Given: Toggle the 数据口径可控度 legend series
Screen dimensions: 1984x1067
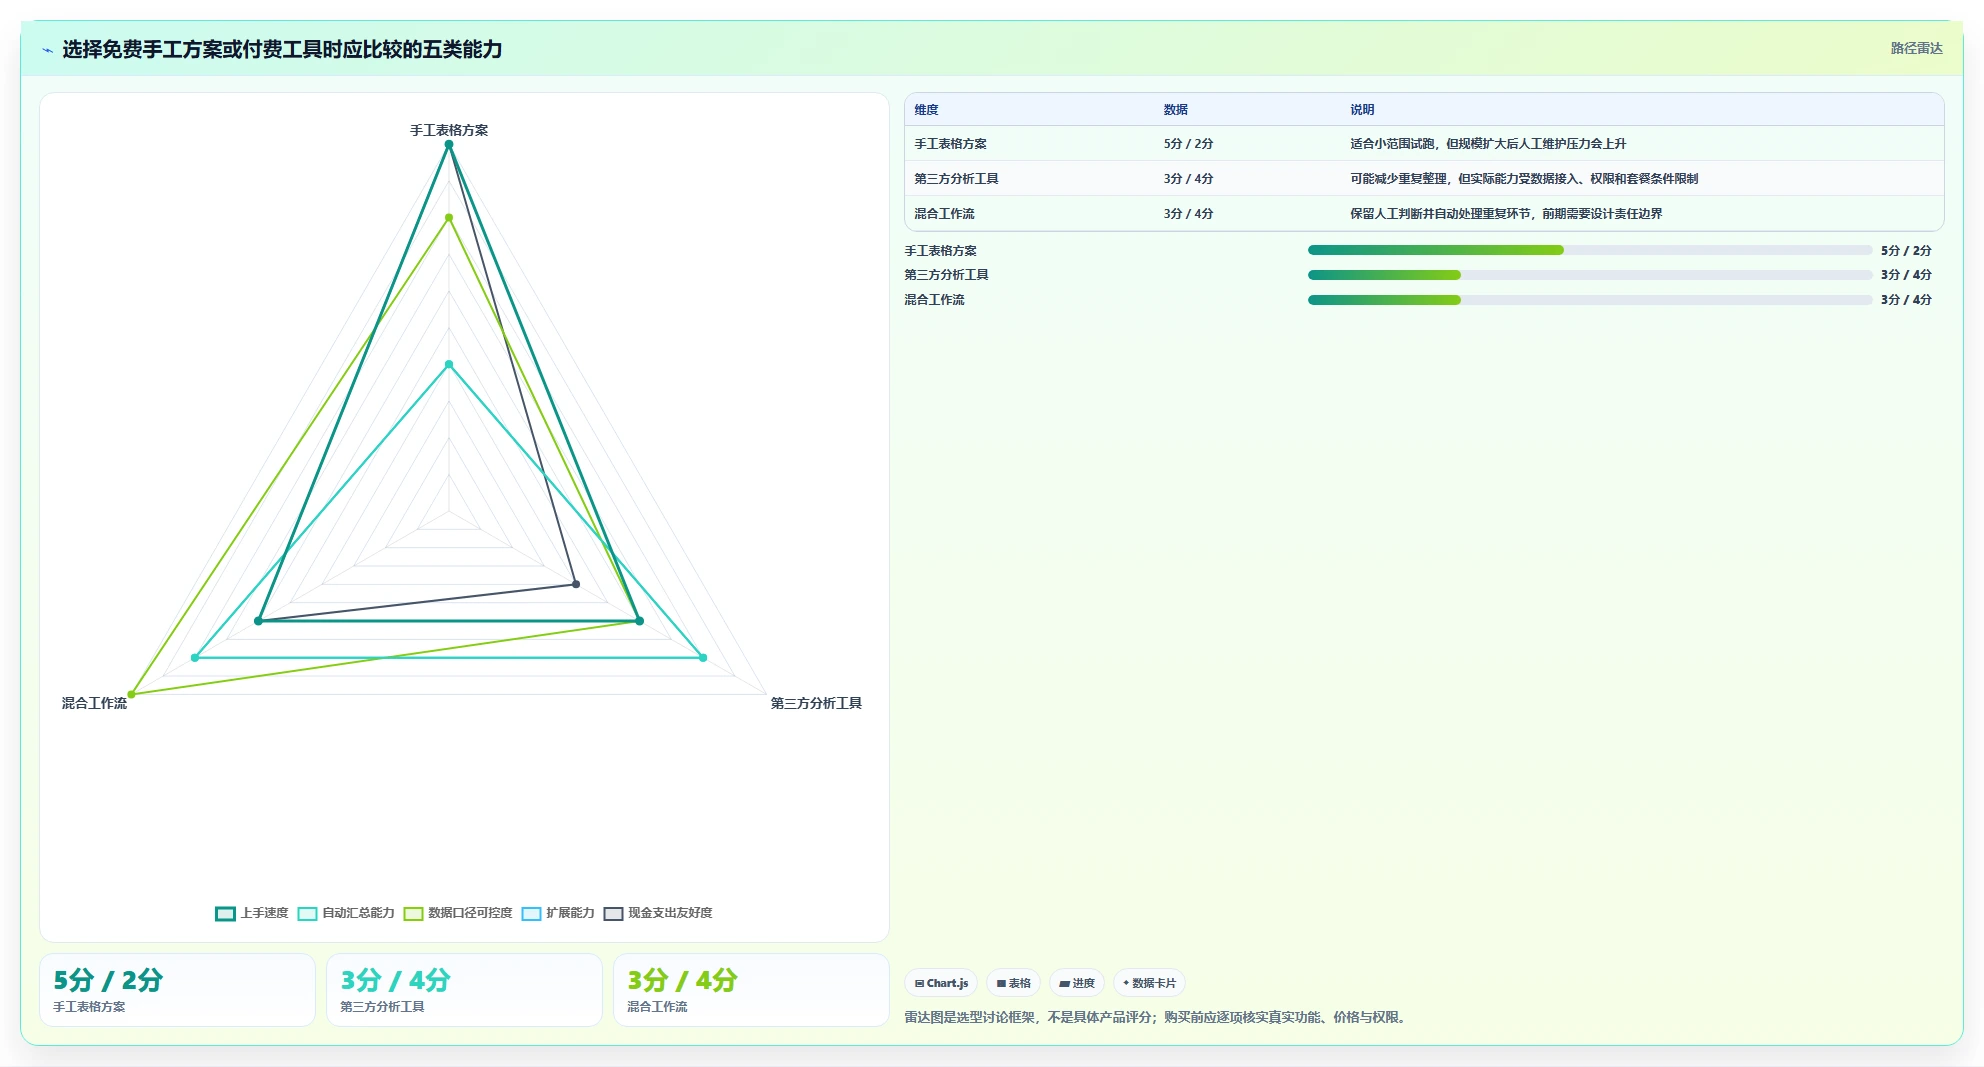Looking at the screenshot, I should 458,913.
